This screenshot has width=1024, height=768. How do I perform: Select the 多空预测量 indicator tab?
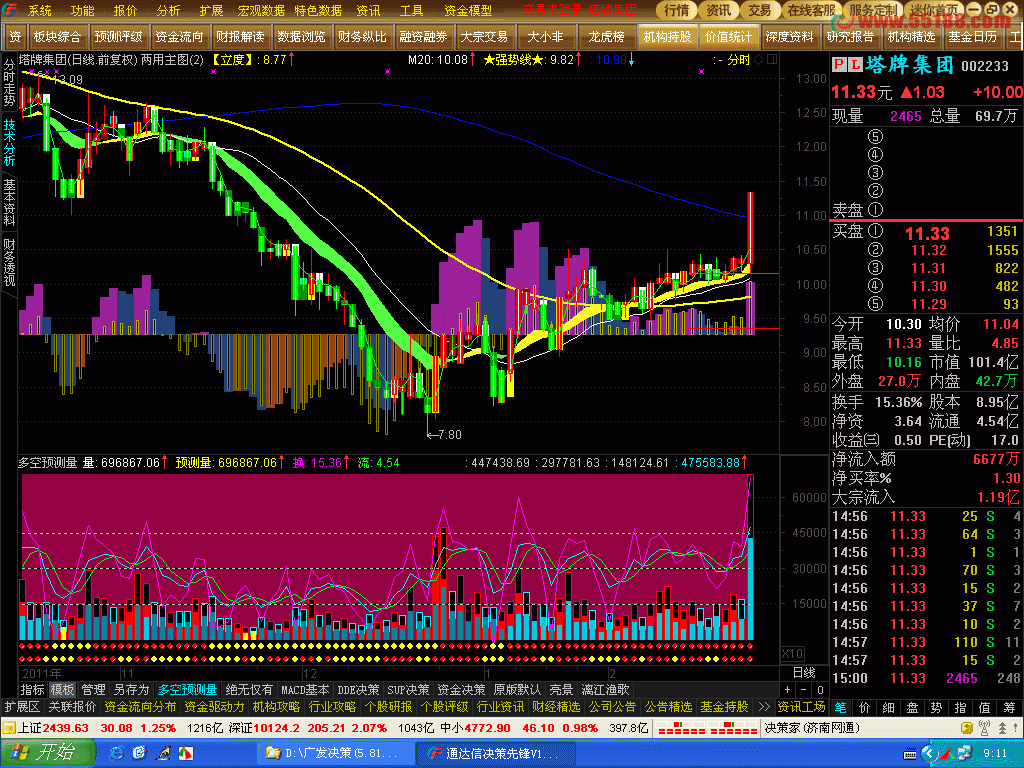187,690
